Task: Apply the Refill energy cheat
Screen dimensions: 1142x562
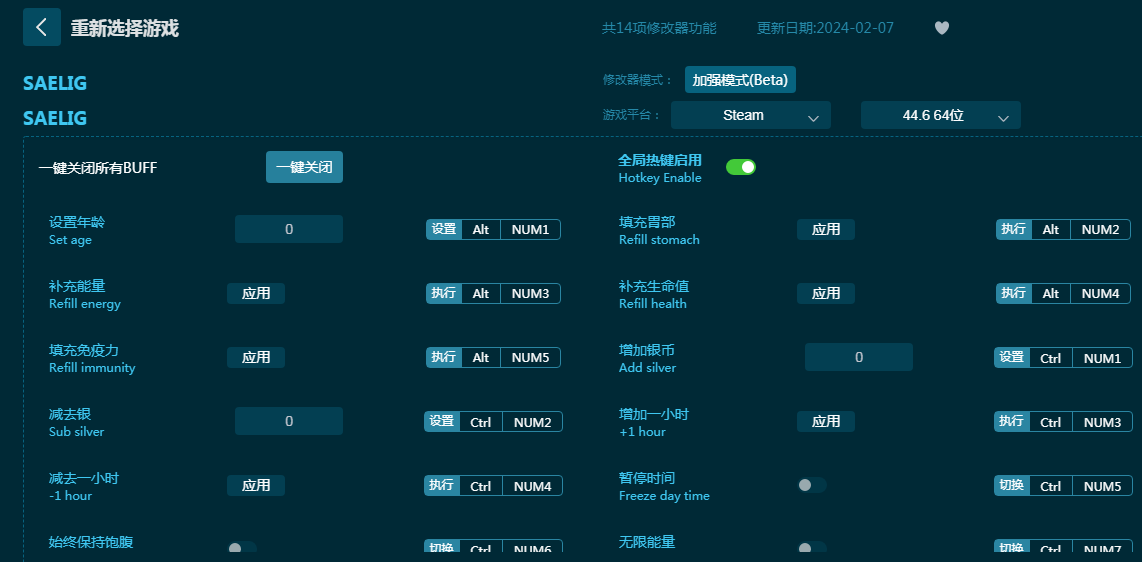Action: (256, 294)
